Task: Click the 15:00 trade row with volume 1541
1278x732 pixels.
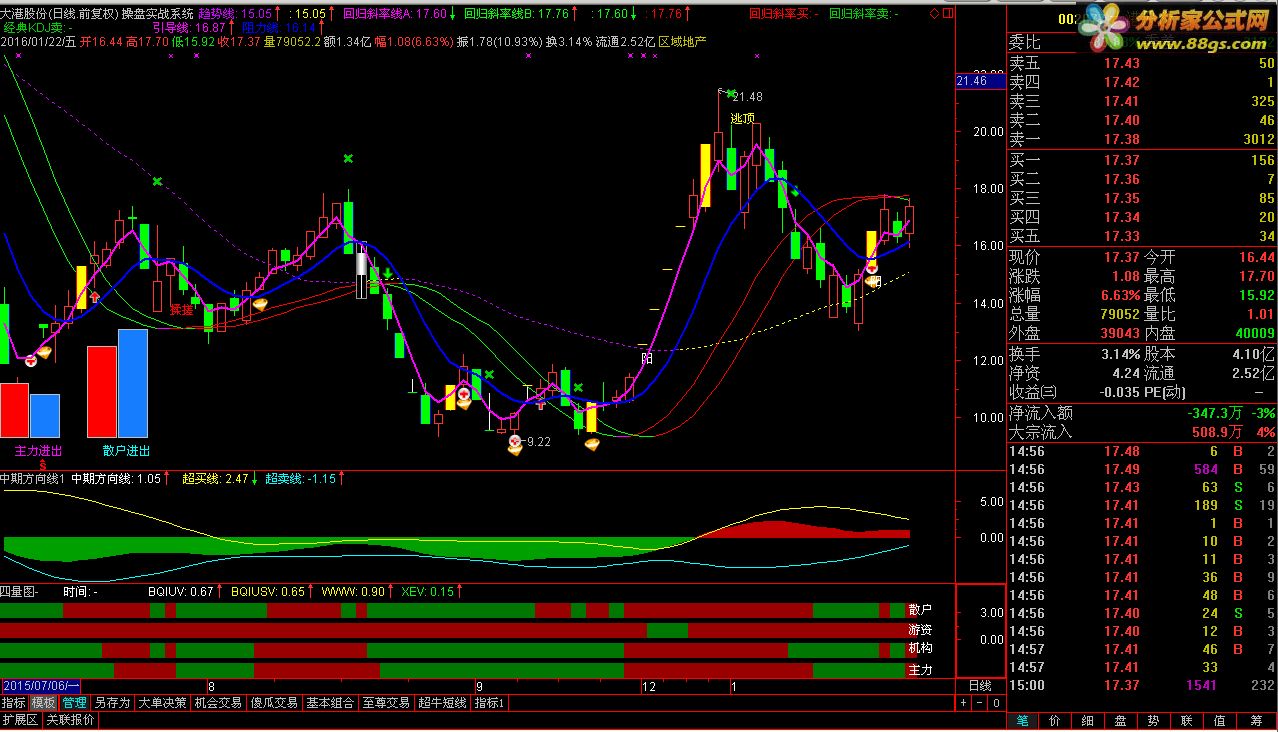Action: point(1141,685)
